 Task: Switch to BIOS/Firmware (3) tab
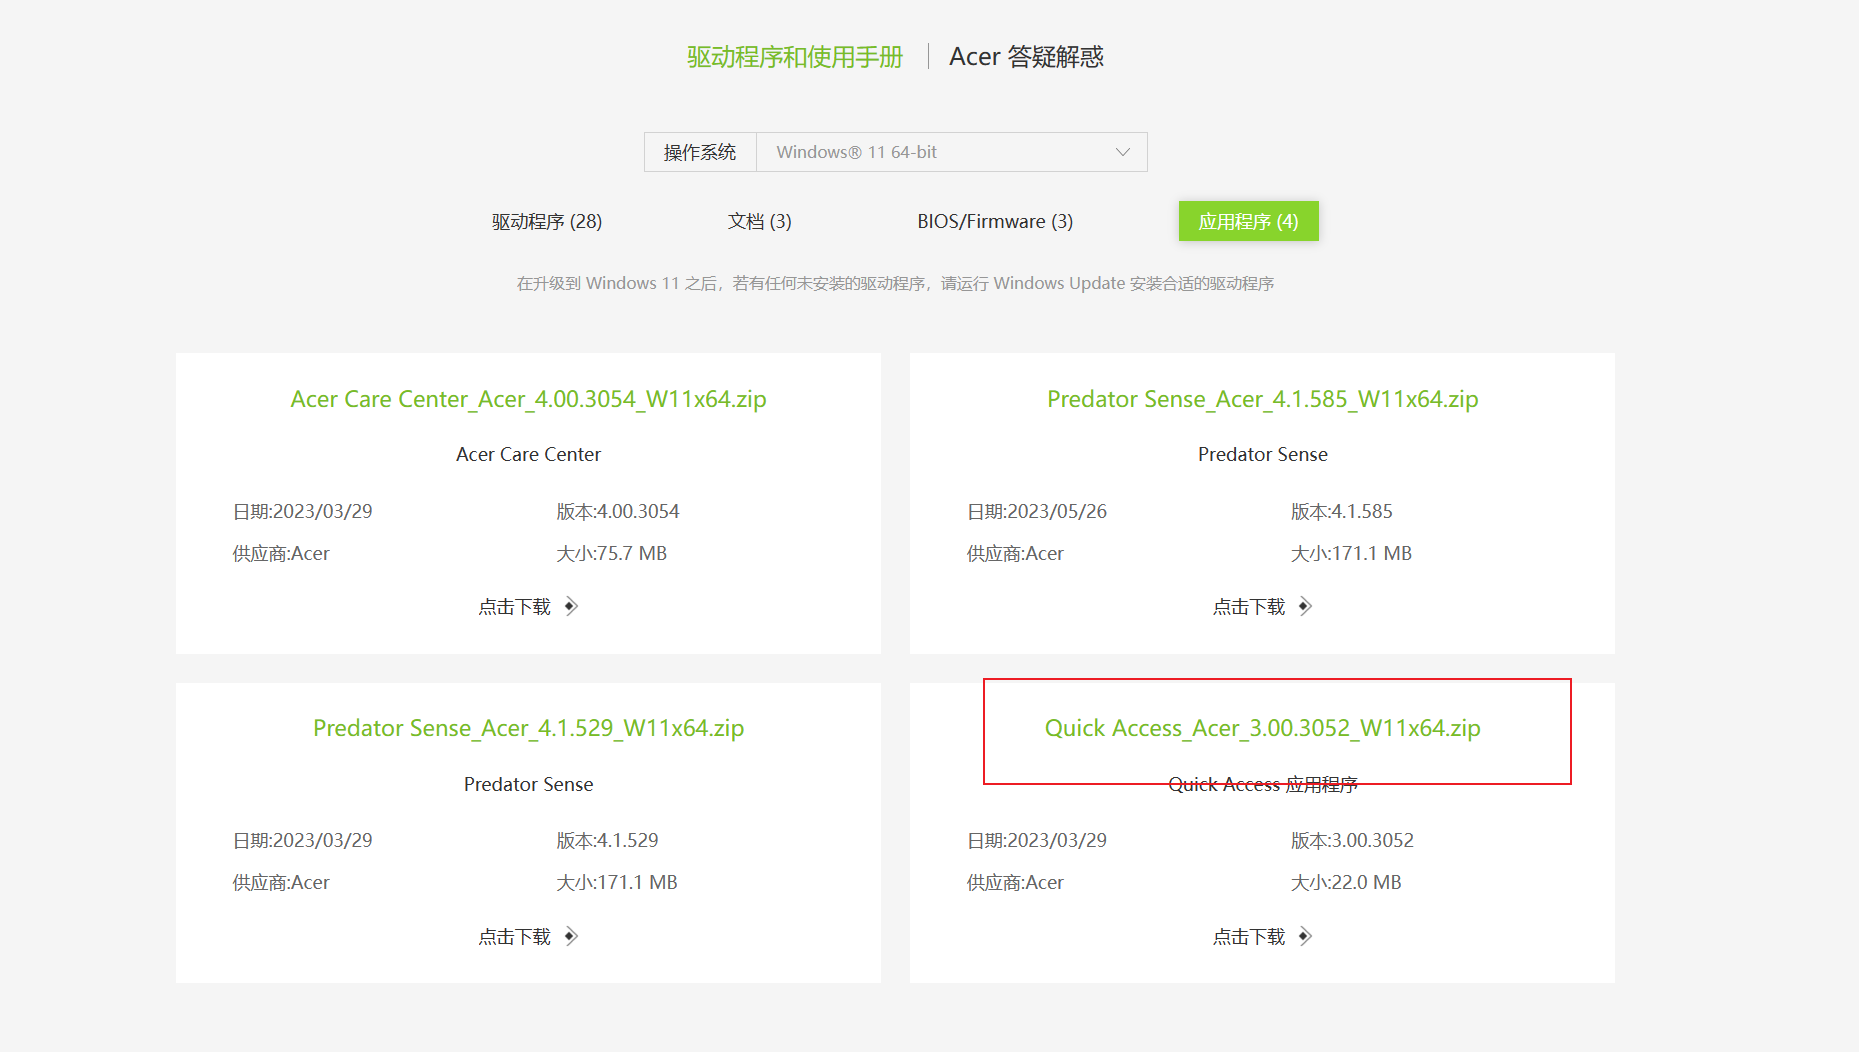click(995, 221)
